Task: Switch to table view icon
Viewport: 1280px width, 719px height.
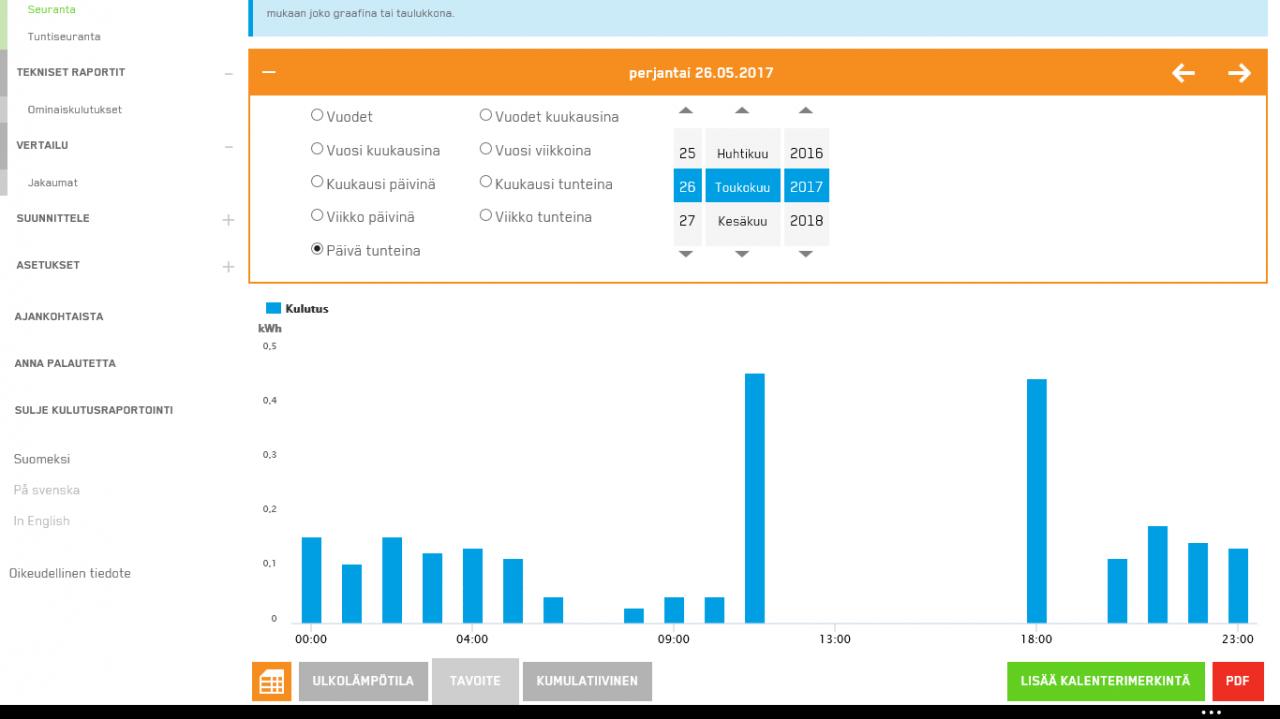Action: (271, 682)
